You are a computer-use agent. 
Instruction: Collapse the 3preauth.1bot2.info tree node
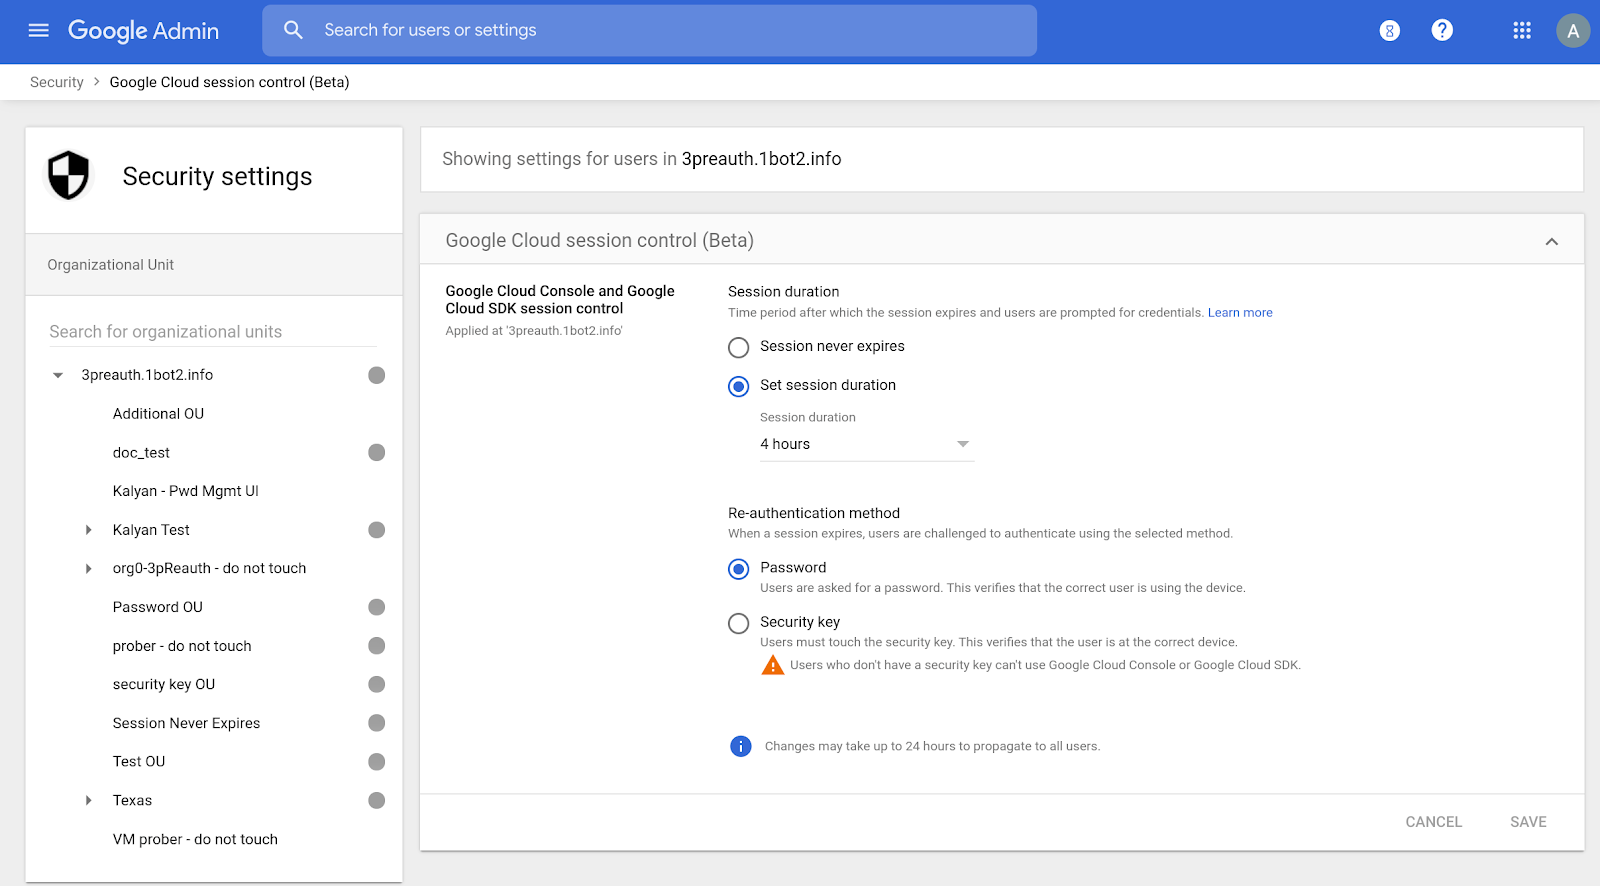58,375
